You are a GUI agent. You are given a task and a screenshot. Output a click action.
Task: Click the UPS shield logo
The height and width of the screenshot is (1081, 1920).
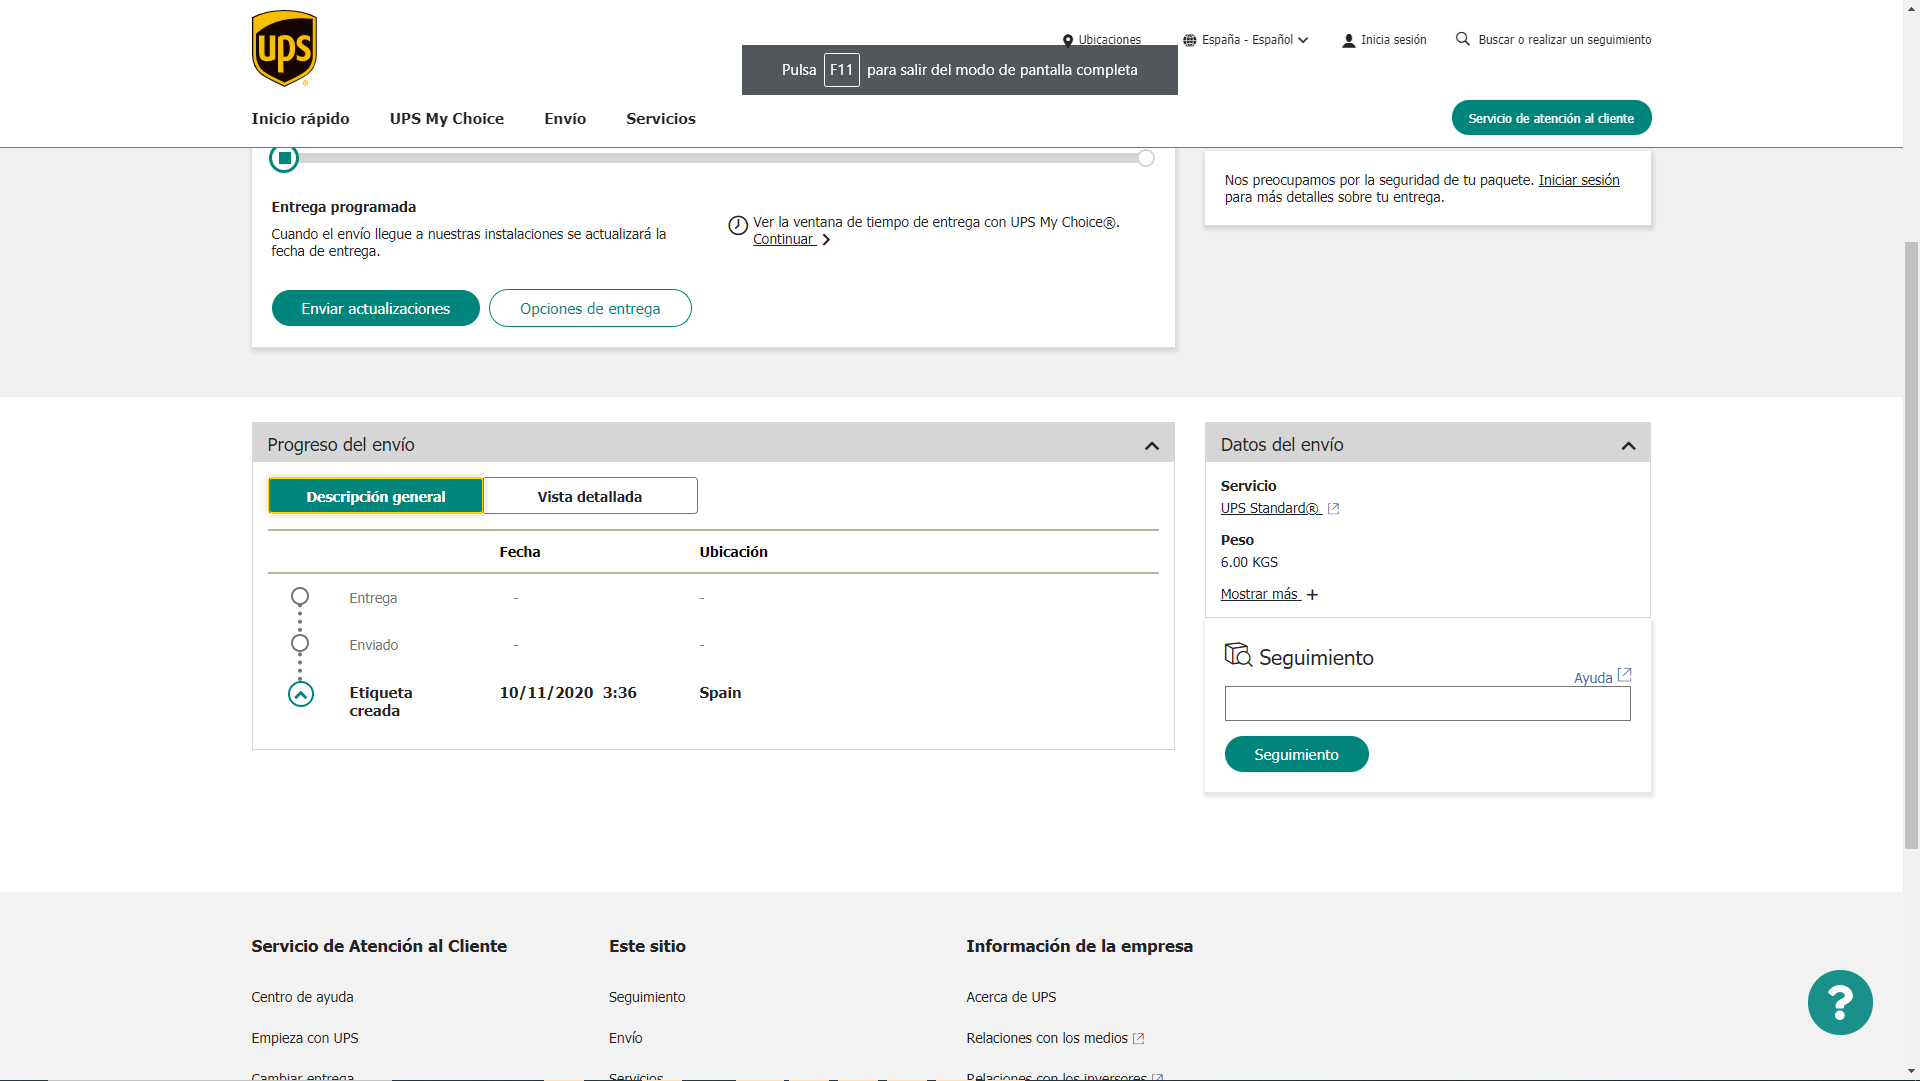tap(284, 48)
